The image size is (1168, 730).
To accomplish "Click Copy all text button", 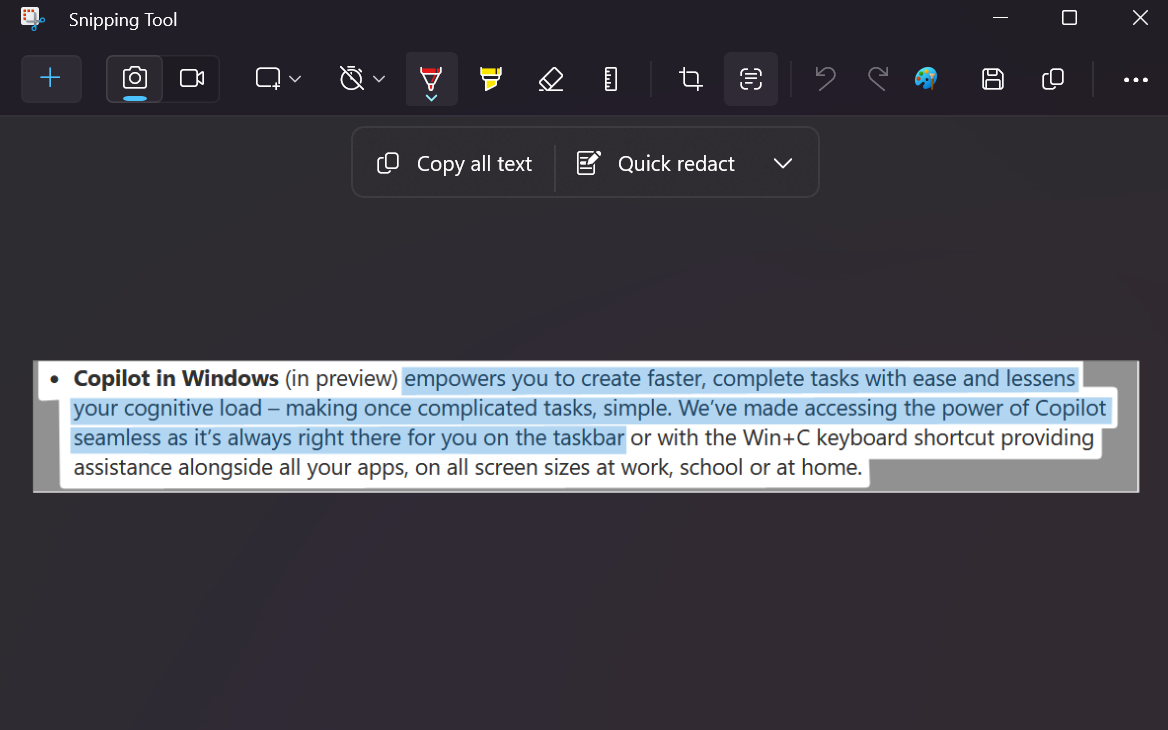I will point(455,163).
